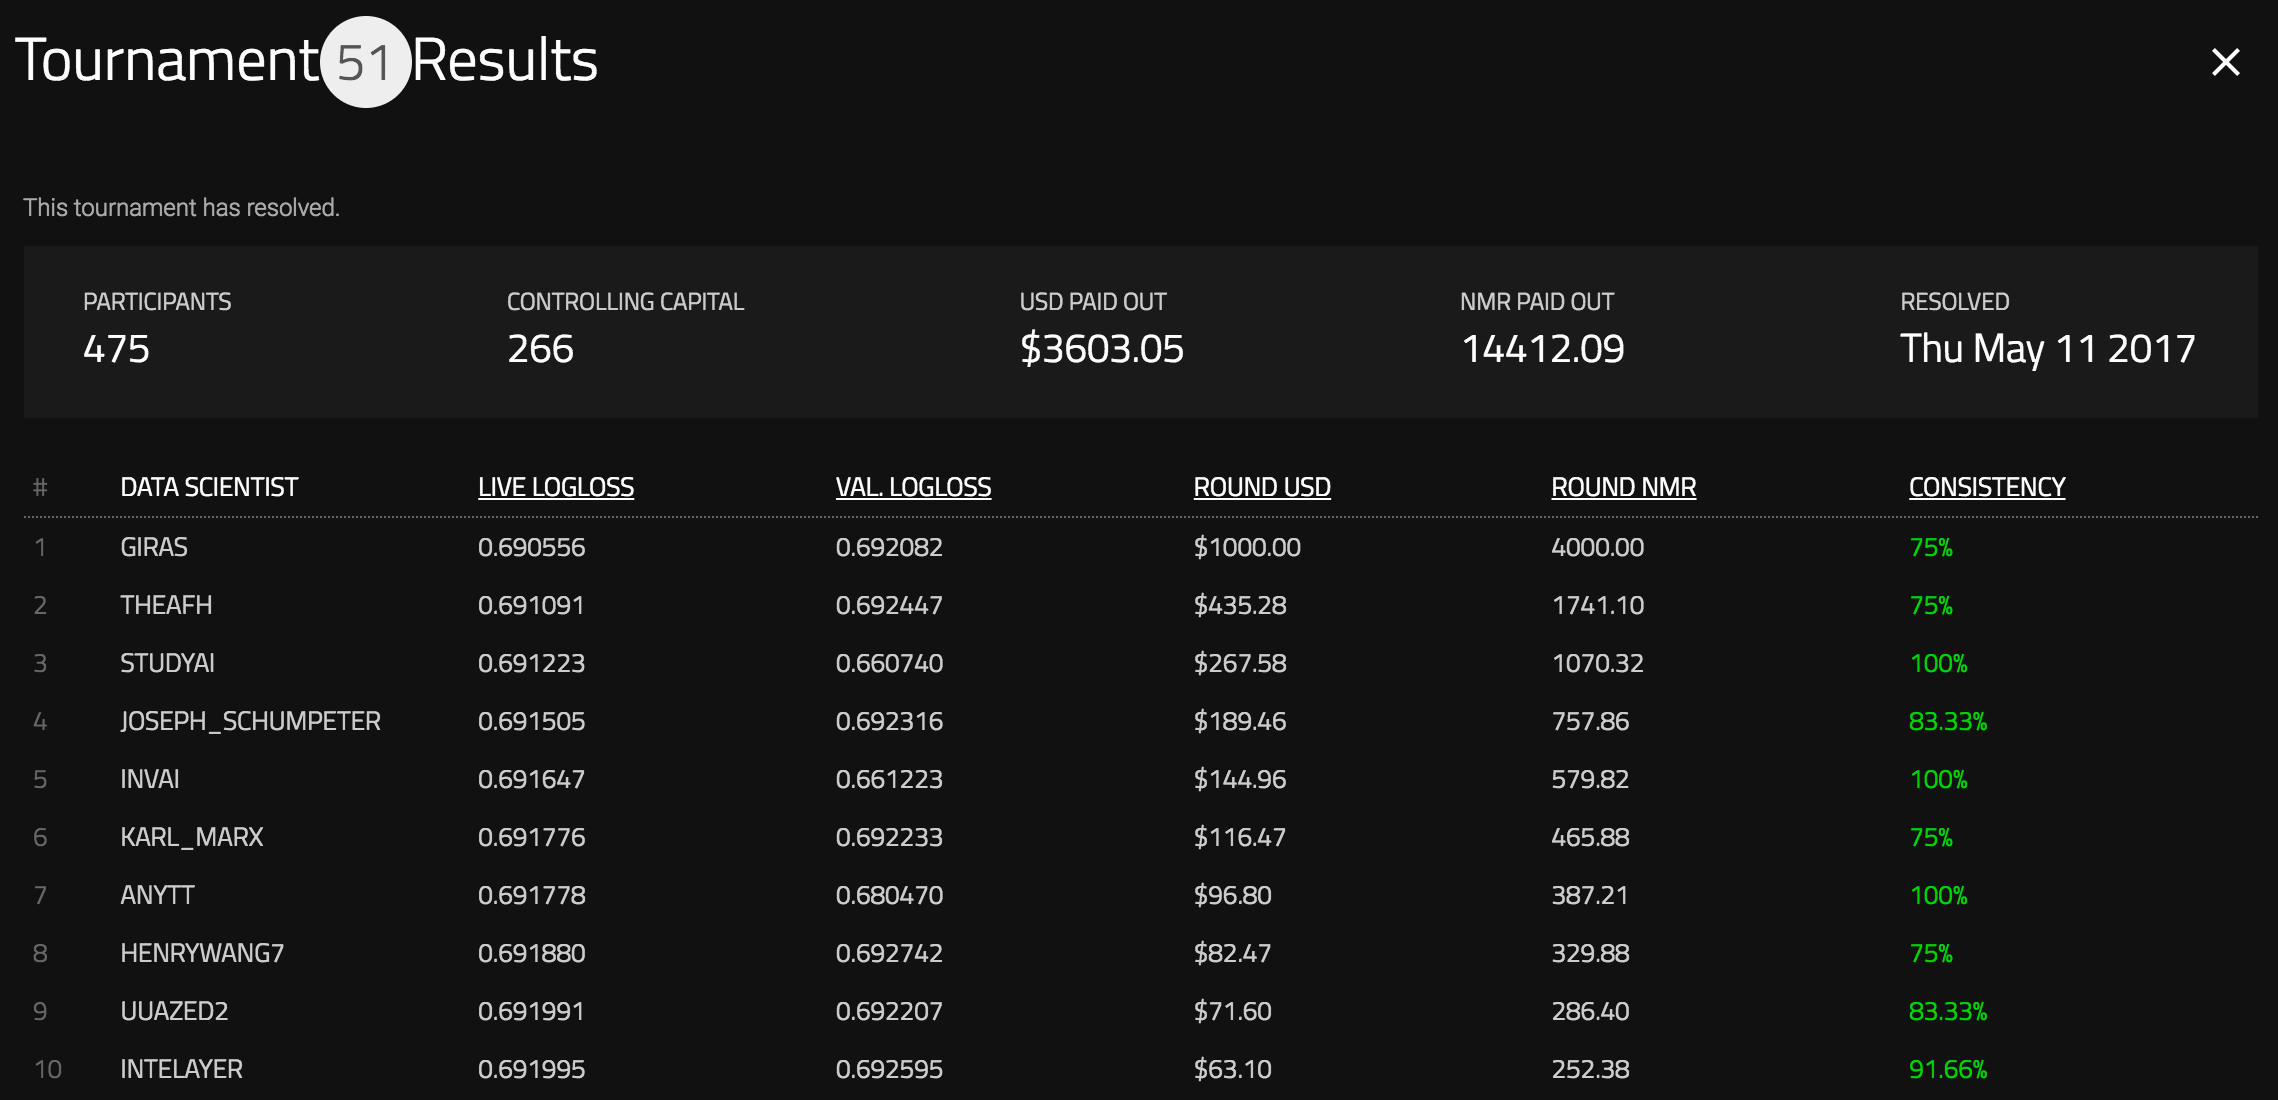Image resolution: width=2278 pixels, height=1100 pixels.
Task: Sort the leaderboard by ROUND USD
Action: 1262,486
